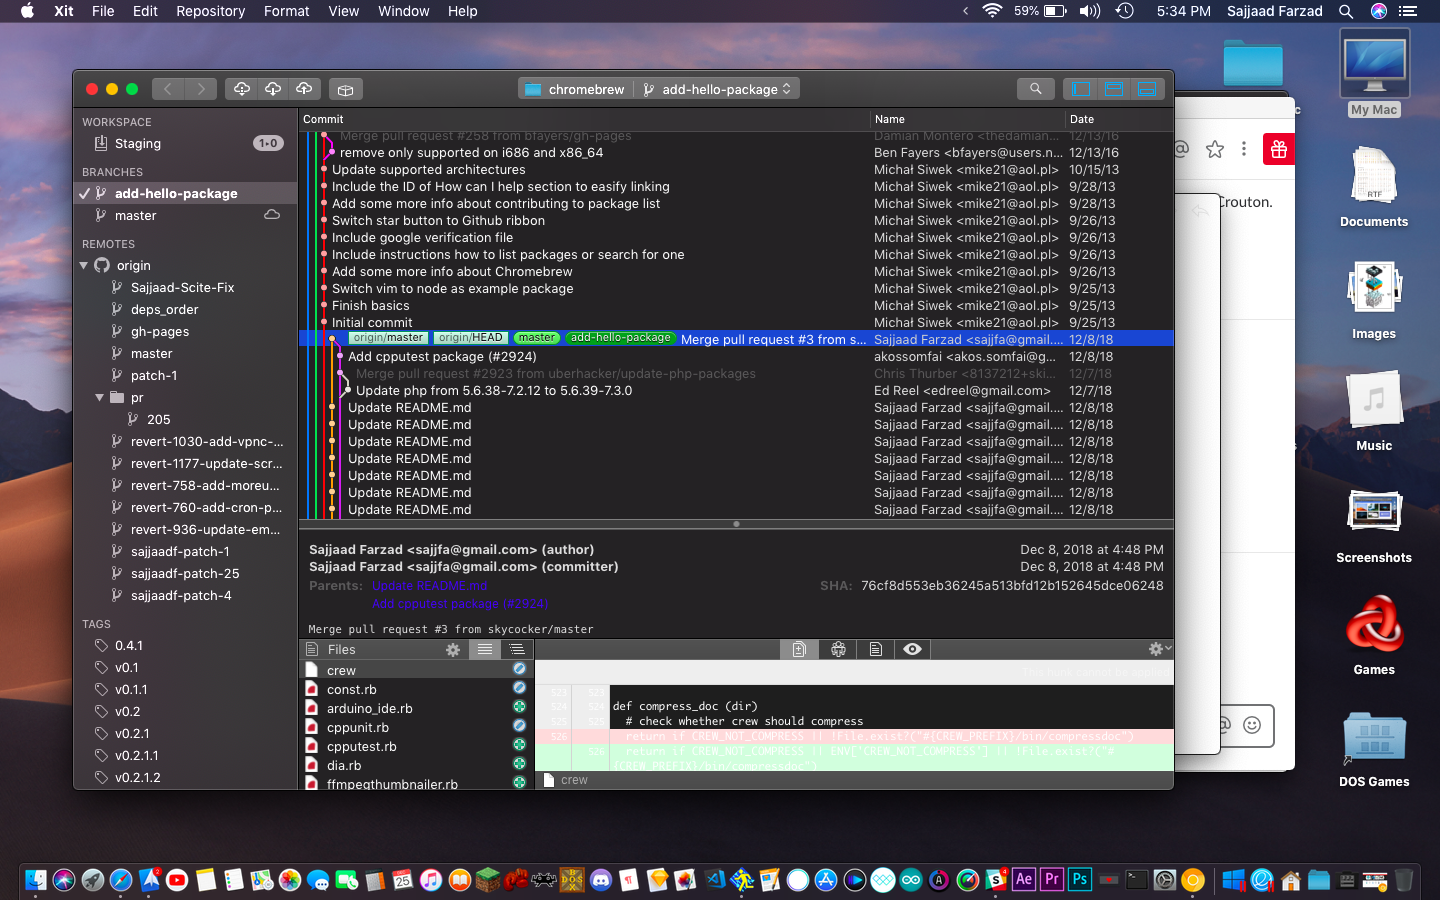This screenshot has height=900, width=1440.
Task: Collapse the pr folder under remotes
Action: 99,397
